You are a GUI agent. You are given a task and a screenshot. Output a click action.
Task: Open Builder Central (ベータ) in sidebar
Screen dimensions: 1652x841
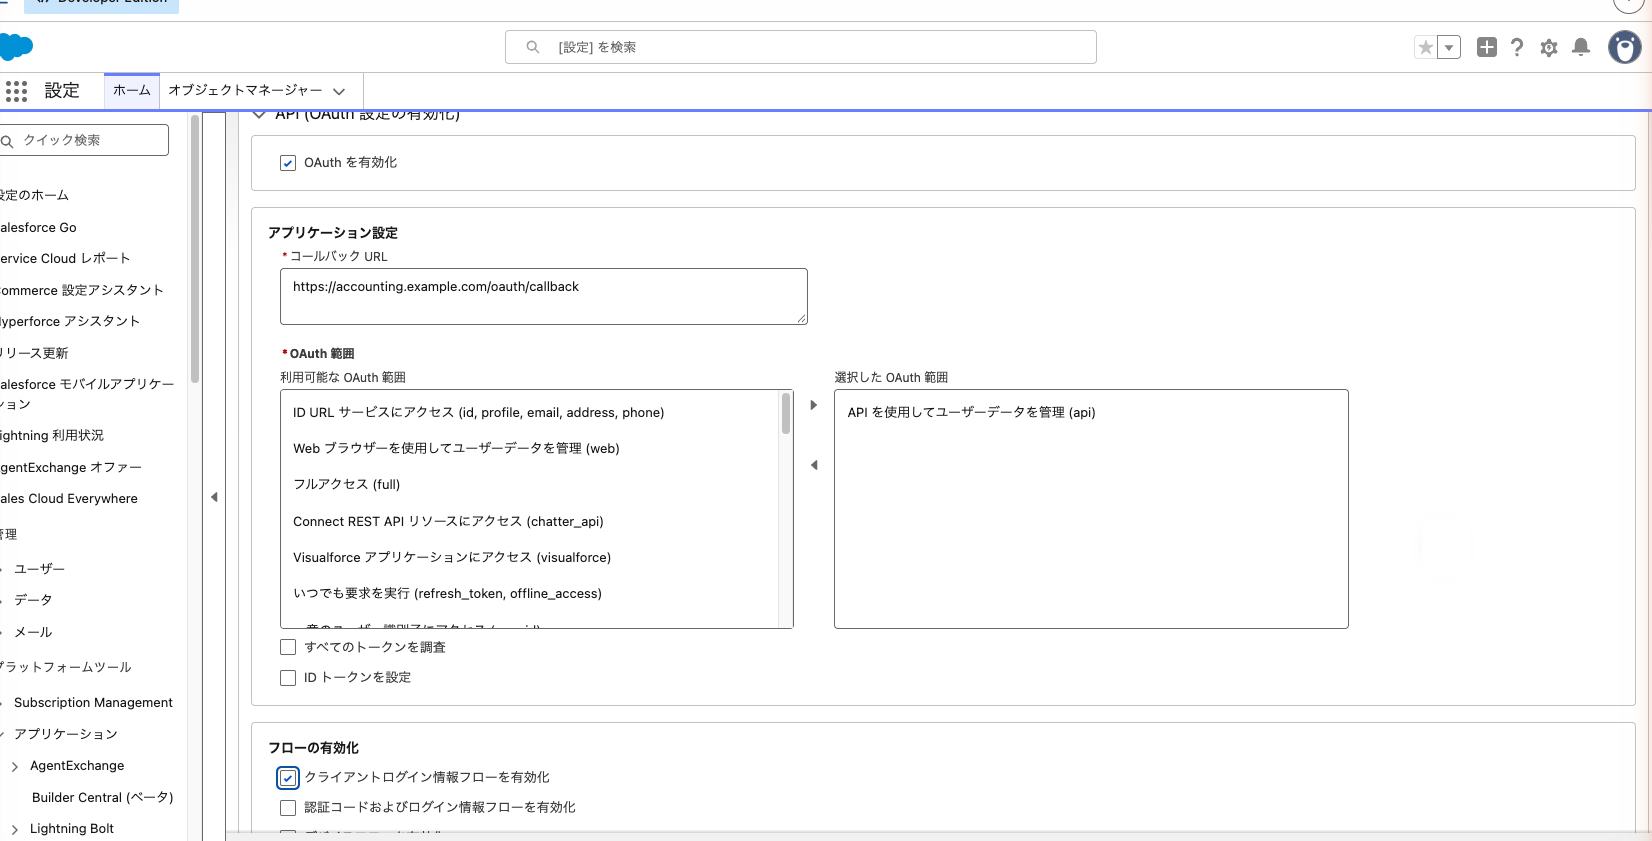point(103,797)
